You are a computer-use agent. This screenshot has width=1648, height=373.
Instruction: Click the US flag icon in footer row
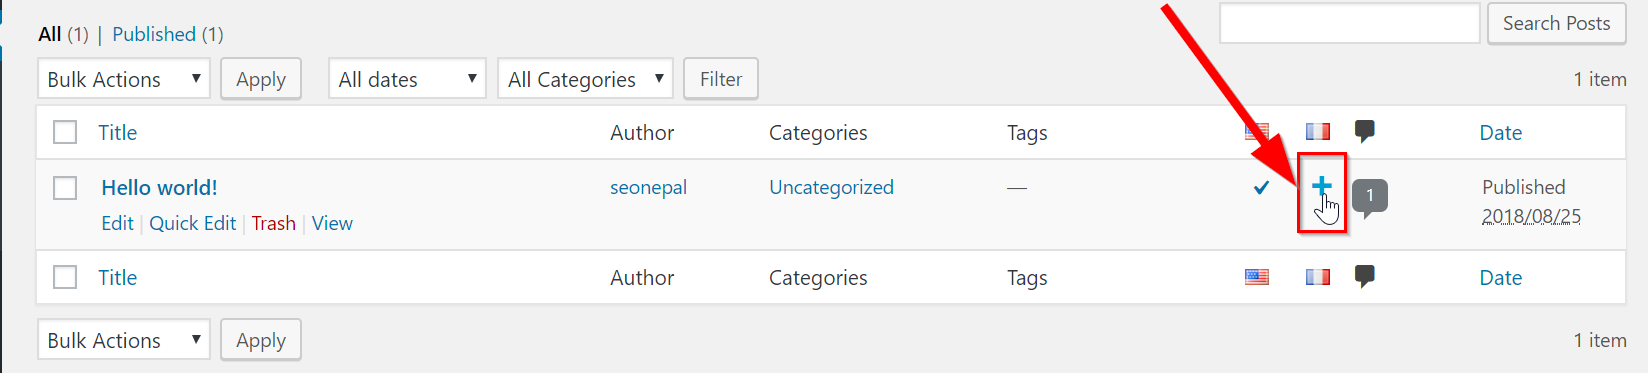coord(1257,277)
